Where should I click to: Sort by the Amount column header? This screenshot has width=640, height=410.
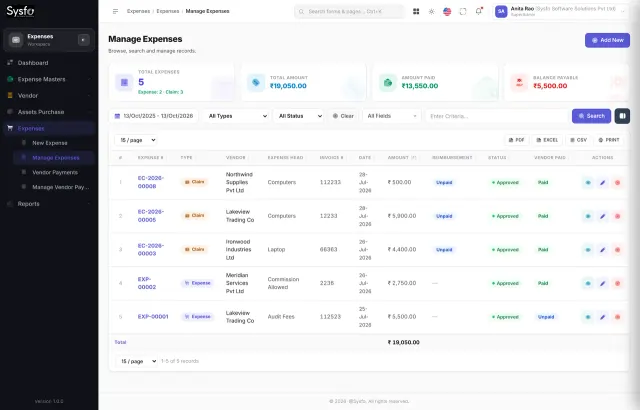pos(402,157)
